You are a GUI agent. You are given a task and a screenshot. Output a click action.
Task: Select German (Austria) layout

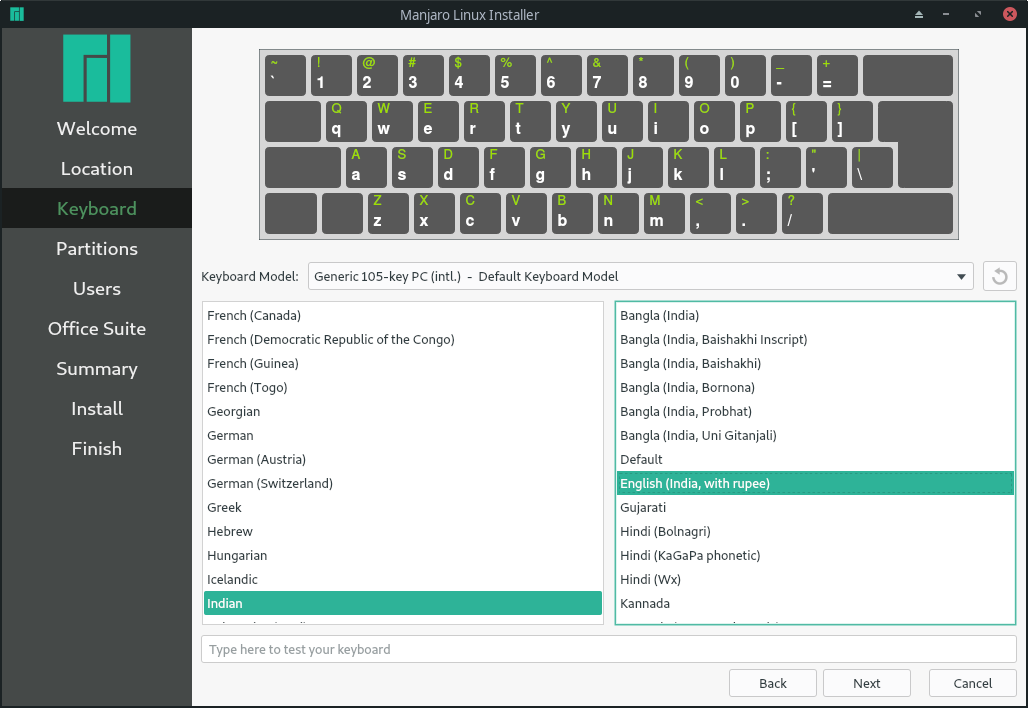click(x=403, y=460)
